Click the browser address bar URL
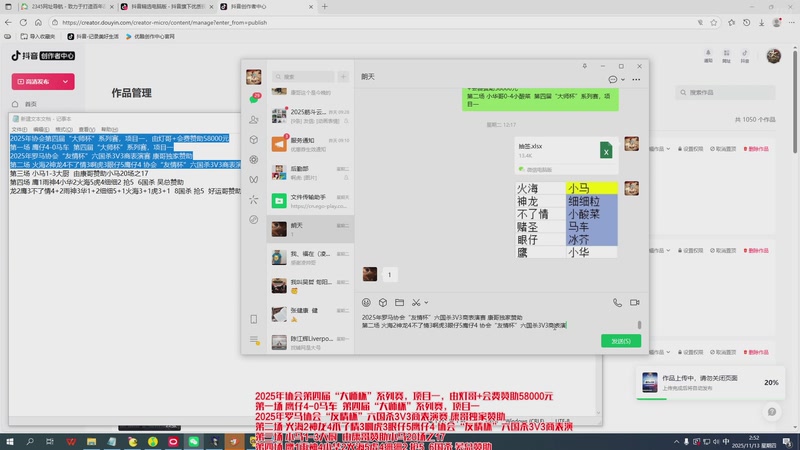This screenshot has height=450, width=800. click(x=164, y=22)
